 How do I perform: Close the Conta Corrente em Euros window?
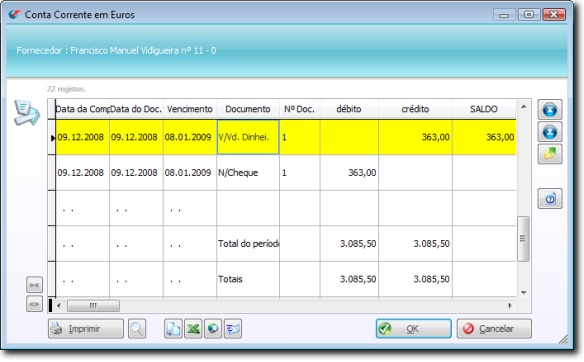554,15
